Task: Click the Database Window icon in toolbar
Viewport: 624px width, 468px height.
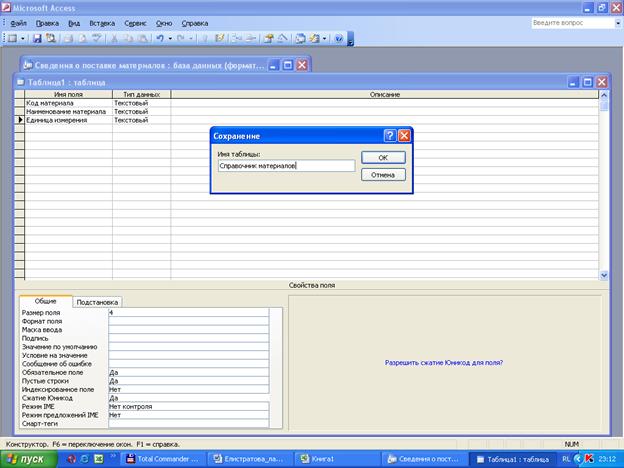Action: coord(301,38)
